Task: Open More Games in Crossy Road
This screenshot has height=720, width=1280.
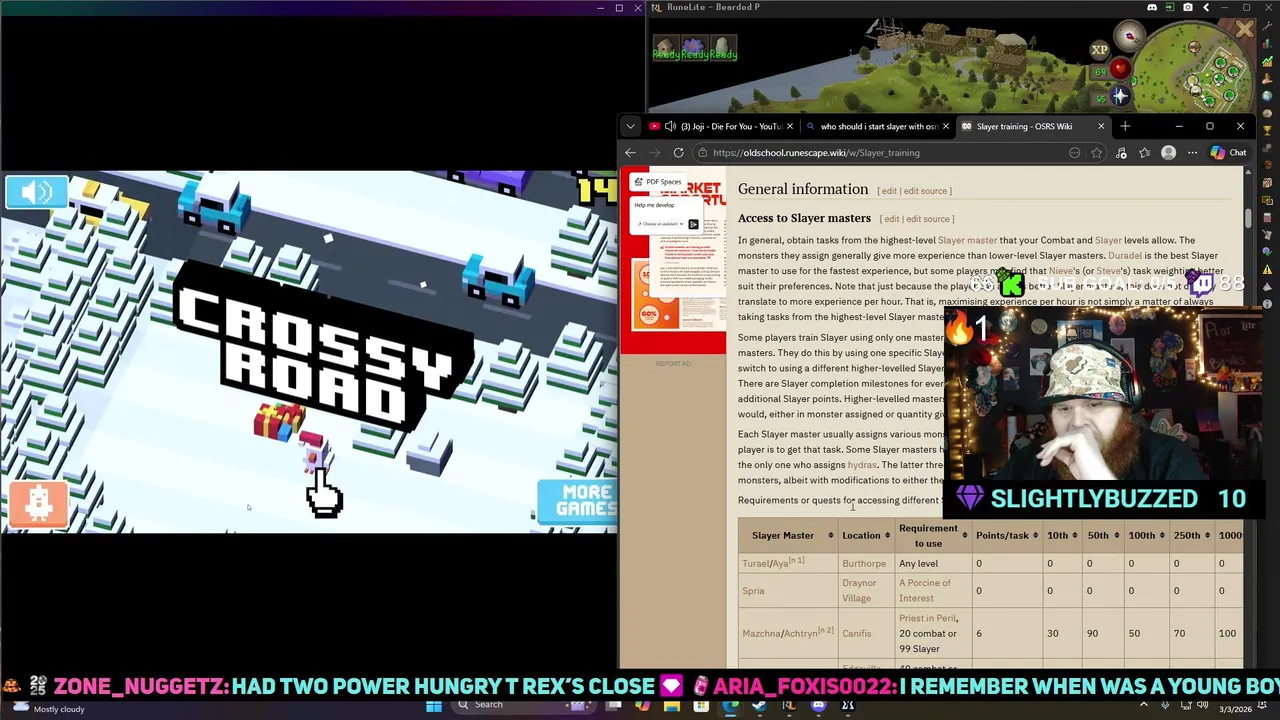Action: (x=578, y=500)
